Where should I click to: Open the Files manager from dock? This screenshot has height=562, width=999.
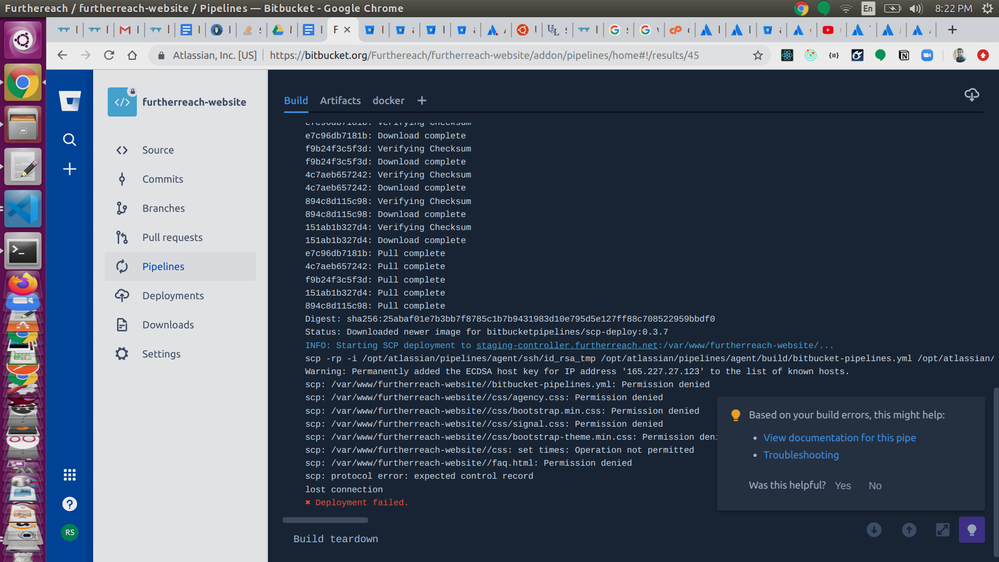pyautogui.click(x=23, y=125)
